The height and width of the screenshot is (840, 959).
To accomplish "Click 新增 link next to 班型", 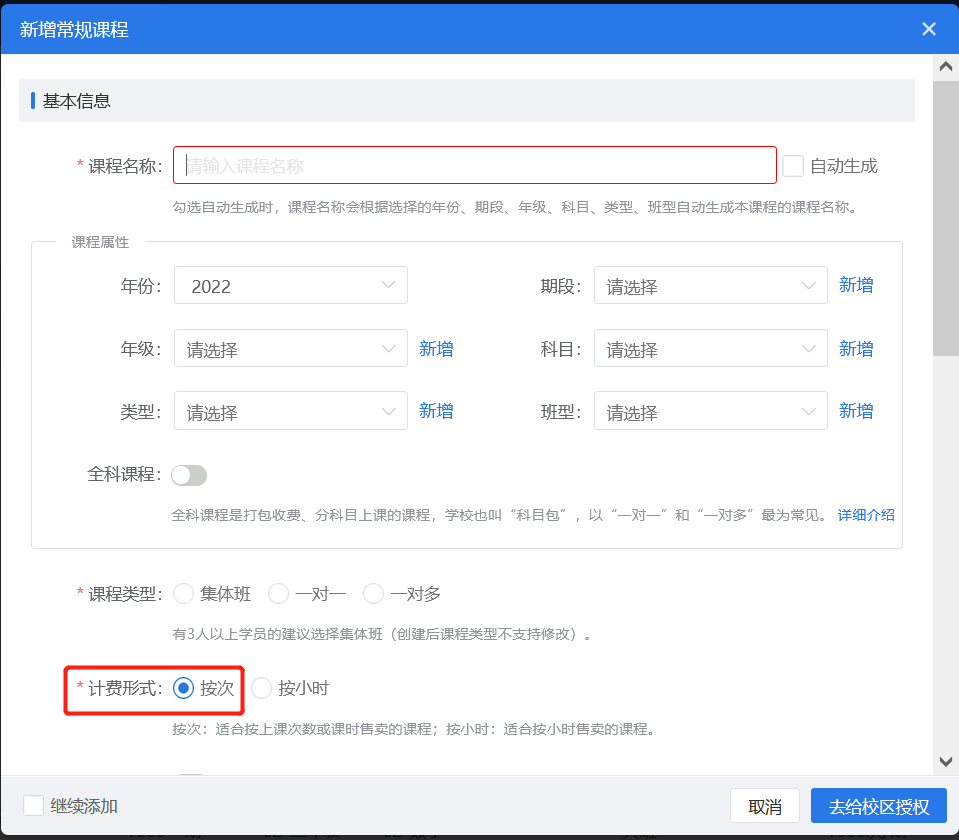I will pos(856,411).
